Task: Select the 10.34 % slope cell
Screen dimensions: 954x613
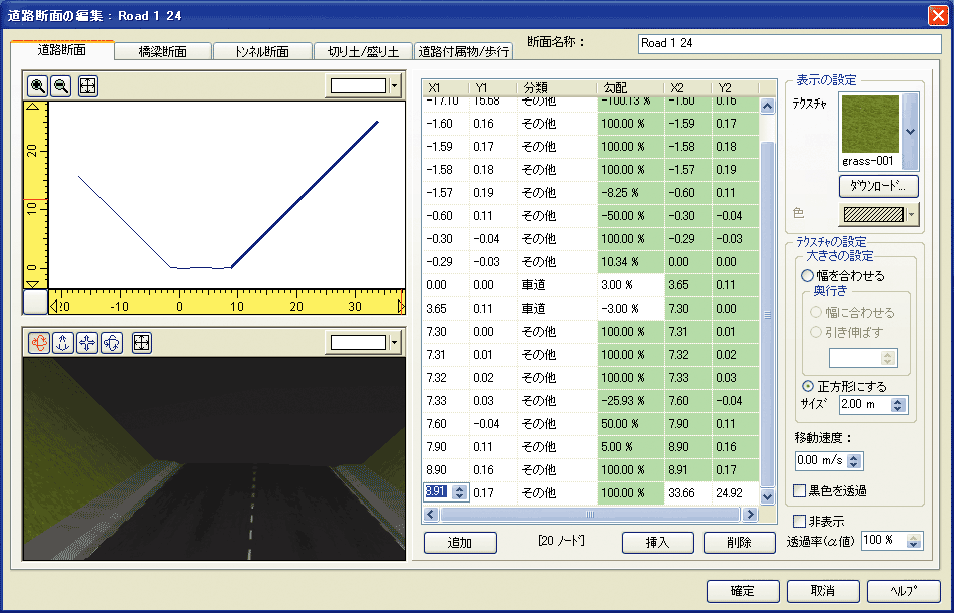Action: coord(631,261)
